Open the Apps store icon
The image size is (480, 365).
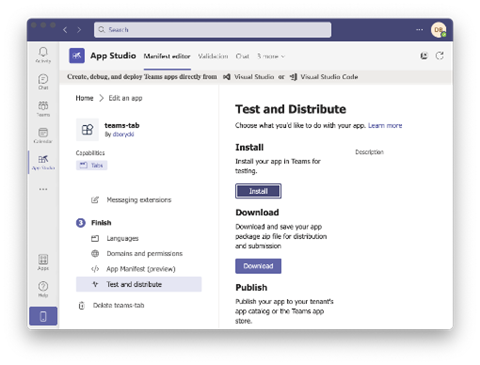(43, 262)
